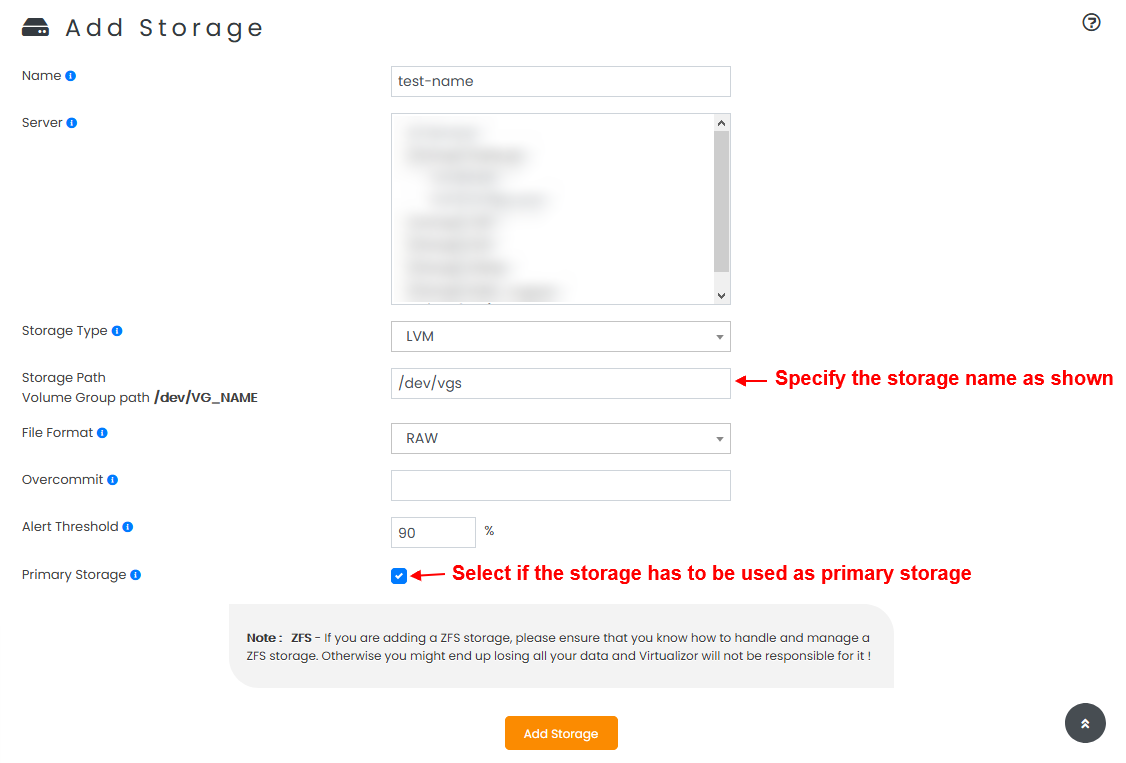Click the info icon beside Storage Type

point(117,329)
